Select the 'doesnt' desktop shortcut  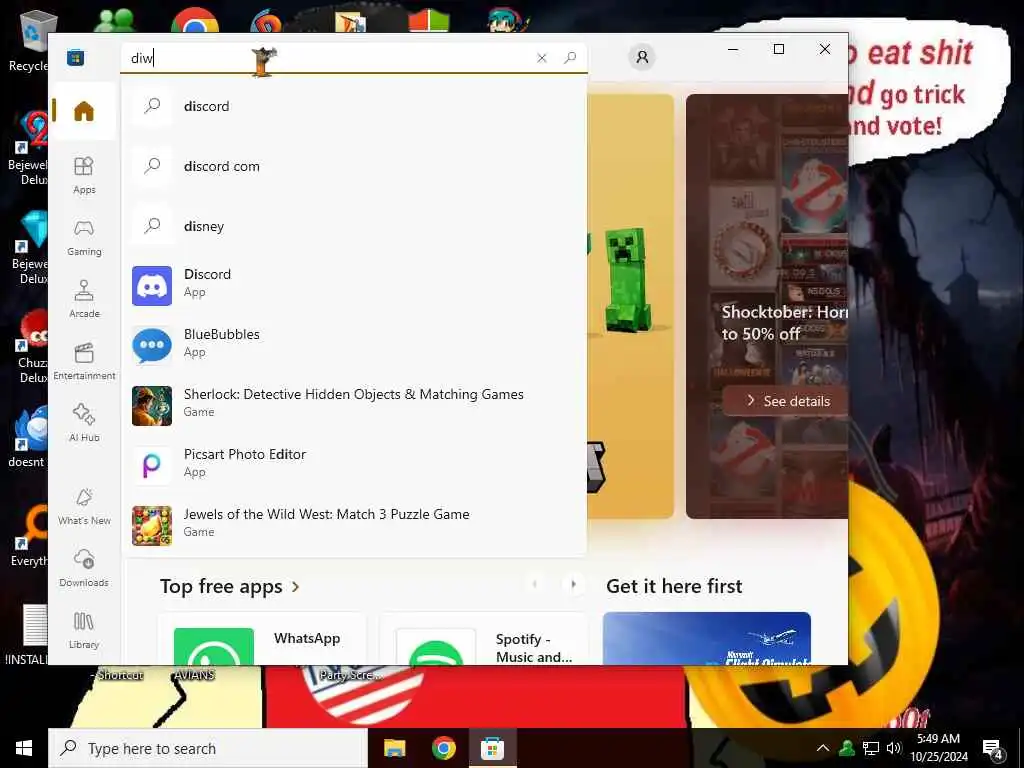click(x=27, y=438)
